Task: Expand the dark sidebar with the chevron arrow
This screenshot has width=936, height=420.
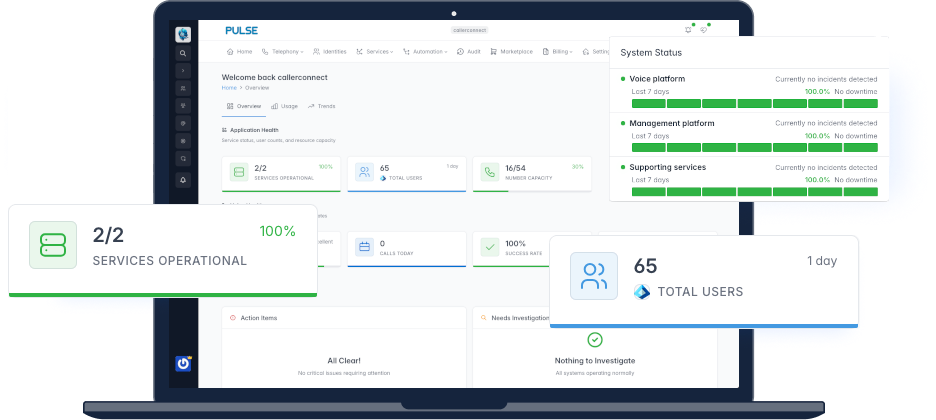Action: tap(183, 70)
